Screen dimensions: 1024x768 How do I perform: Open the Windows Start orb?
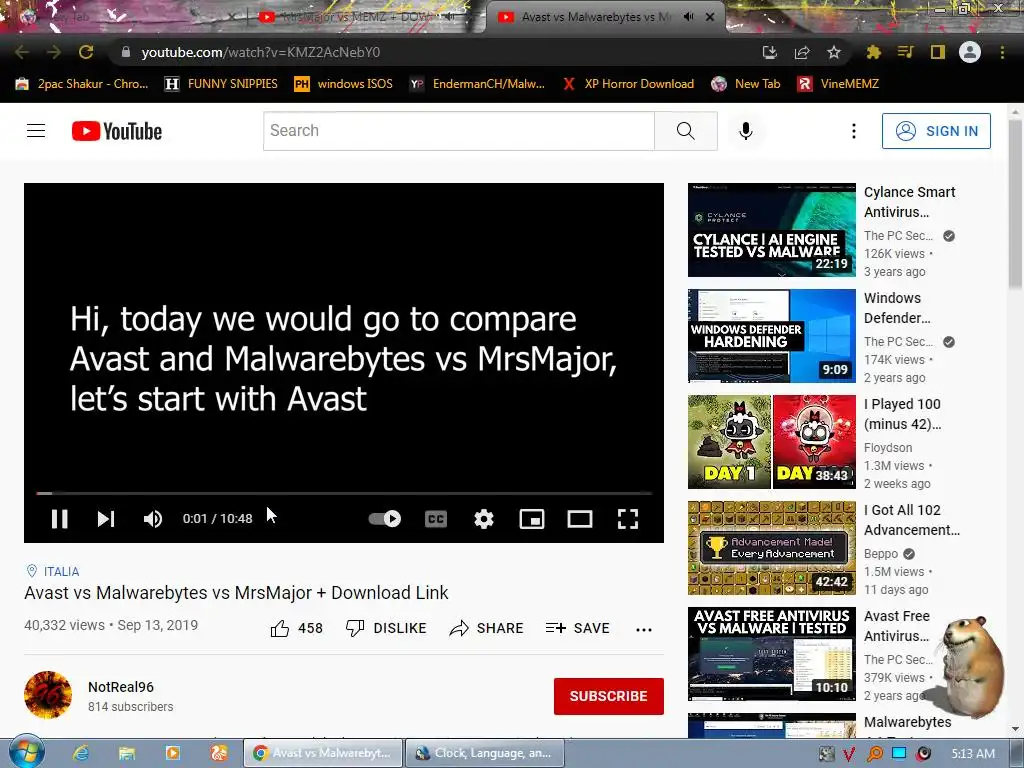click(x=26, y=752)
